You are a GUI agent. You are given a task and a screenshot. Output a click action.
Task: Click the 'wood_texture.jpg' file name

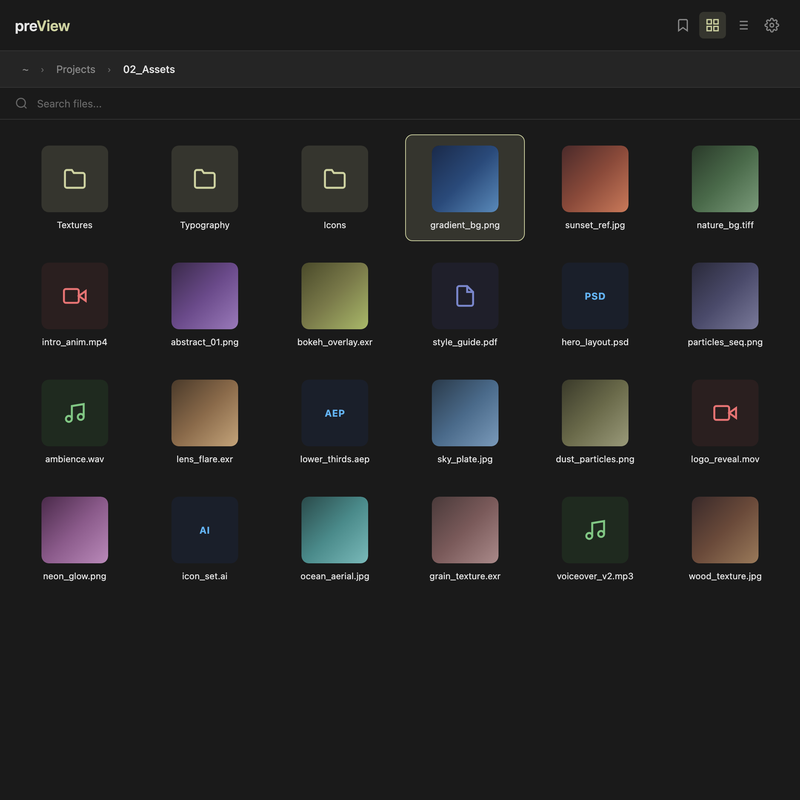[725, 576]
